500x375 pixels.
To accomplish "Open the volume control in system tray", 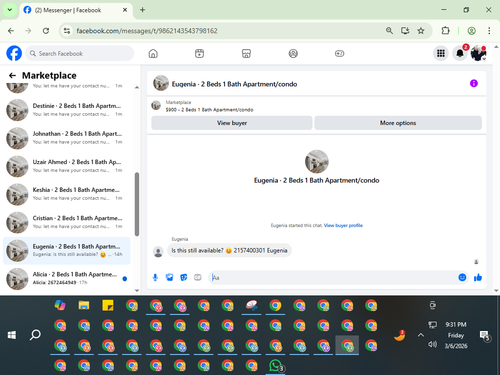I will tap(432, 344).
